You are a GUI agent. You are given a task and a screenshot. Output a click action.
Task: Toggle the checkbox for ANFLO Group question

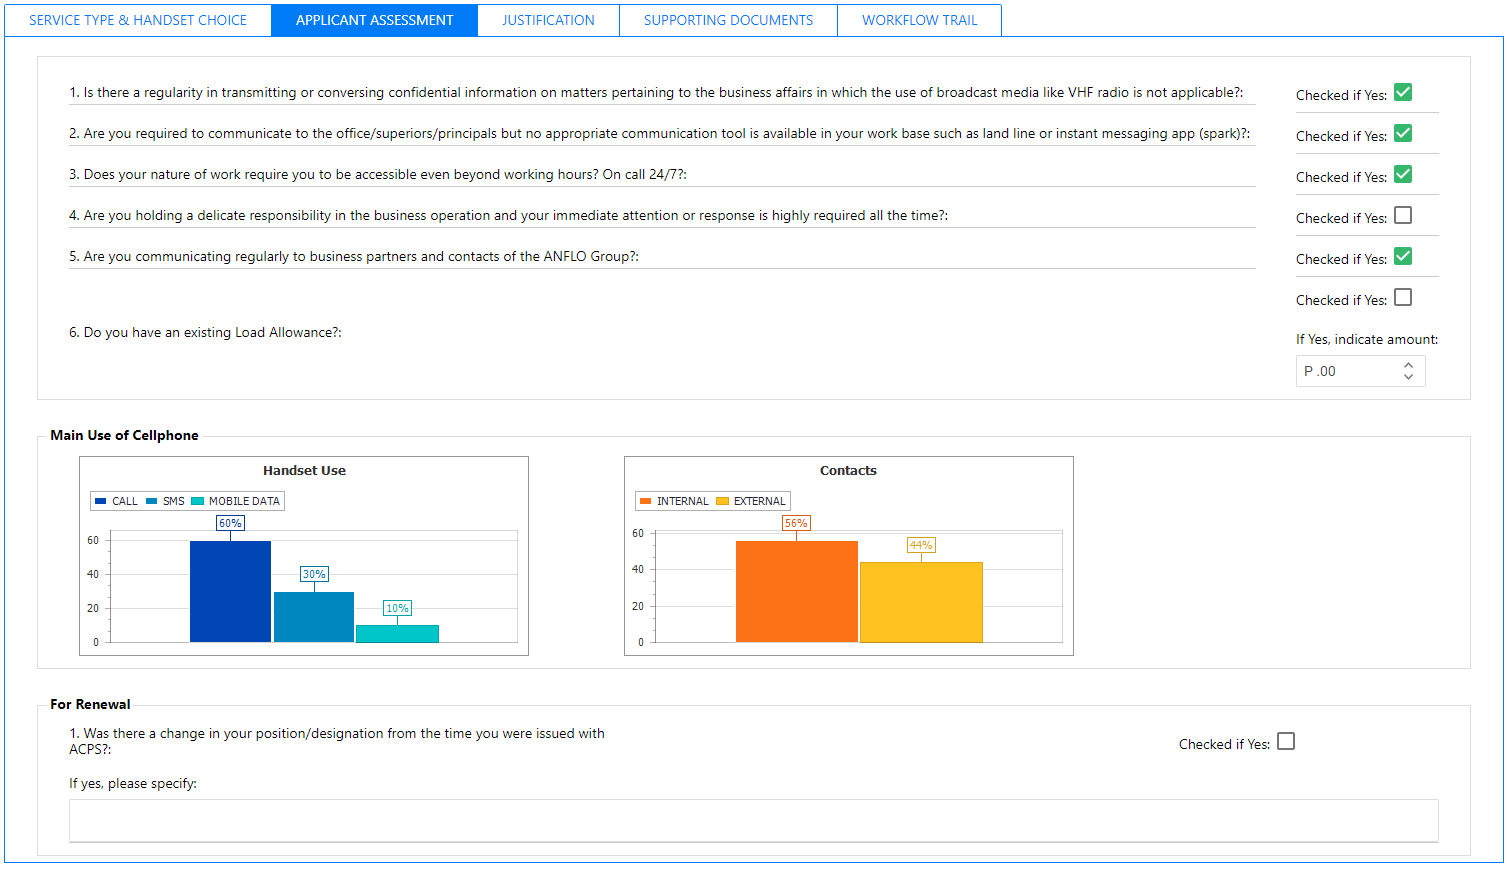click(x=1403, y=256)
